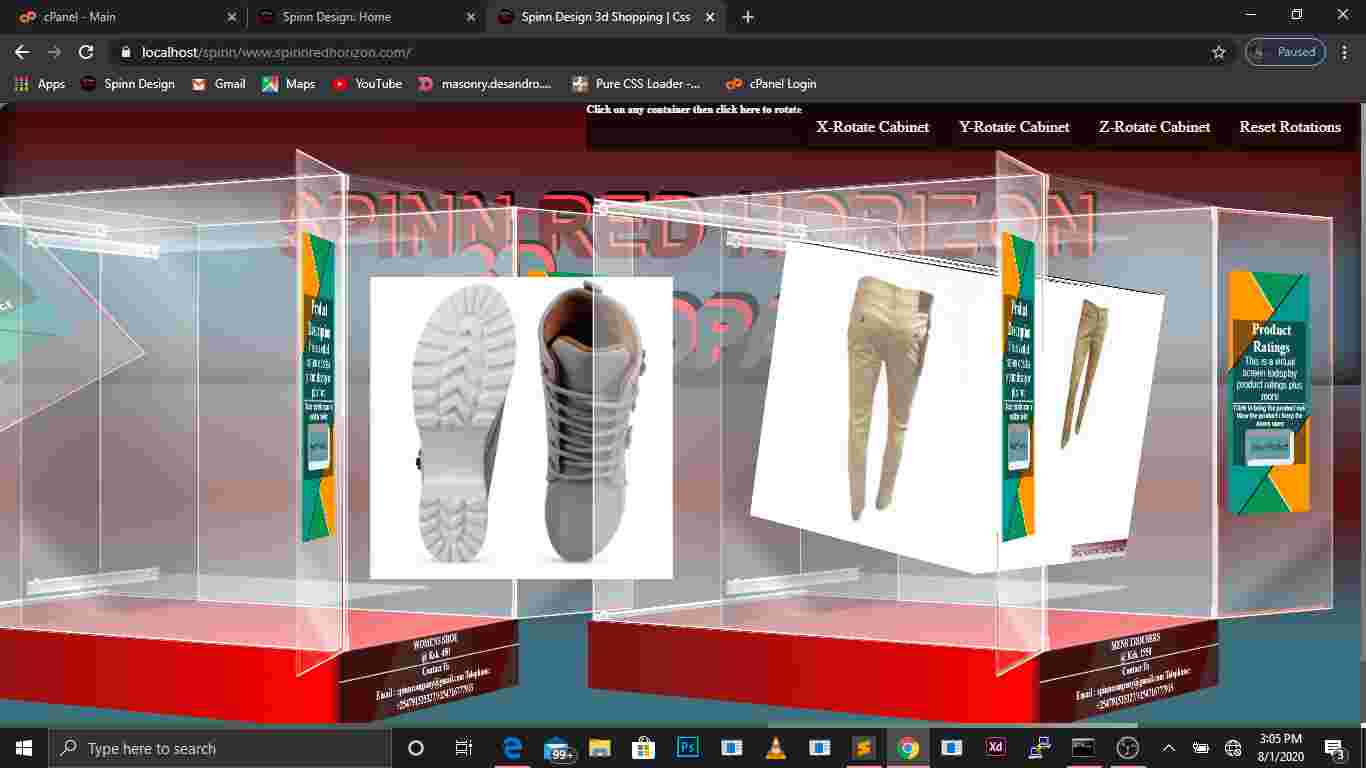Image resolution: width=1366 pixels, height=768 pixels.
Task: Open the YouTube bookmark
Action: coord(366,84)
